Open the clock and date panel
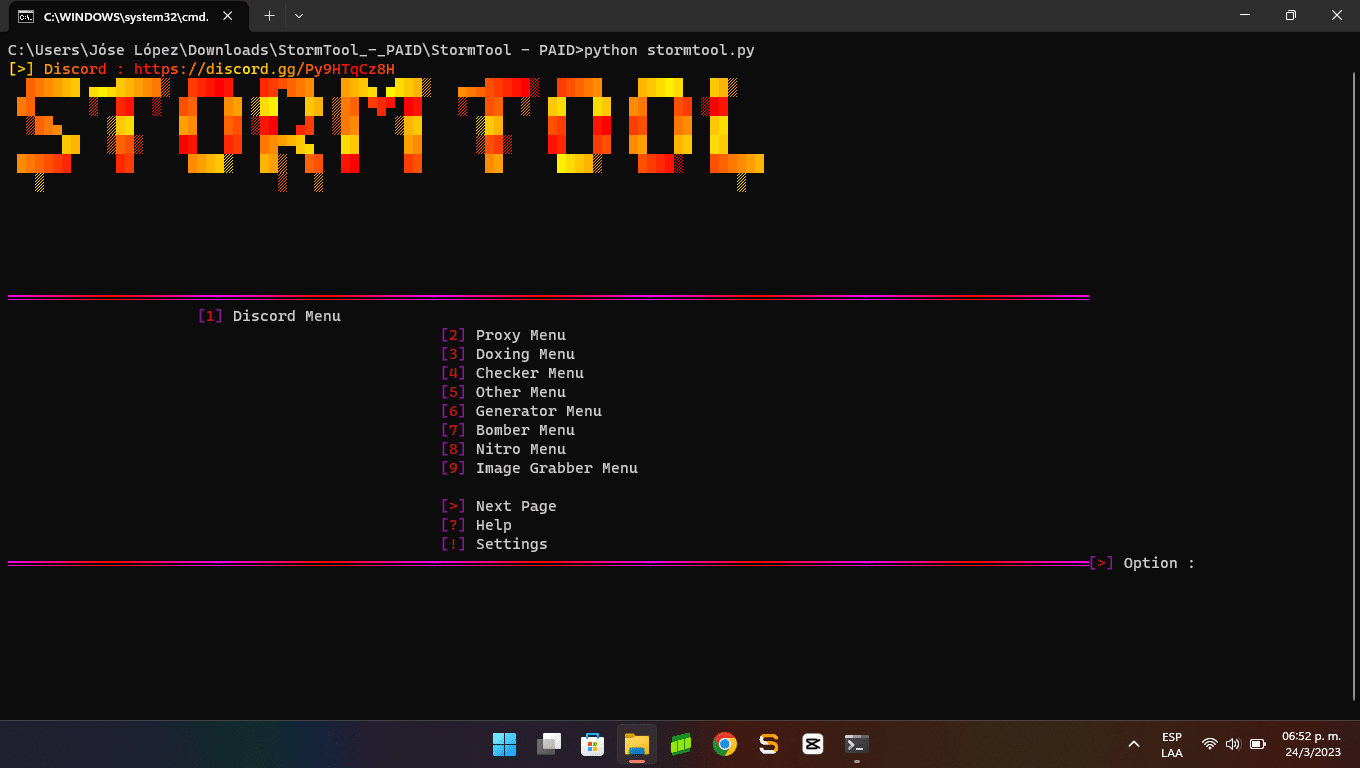The height and width of the screenshot is (768, 1360). click(x=1311, y=744)
